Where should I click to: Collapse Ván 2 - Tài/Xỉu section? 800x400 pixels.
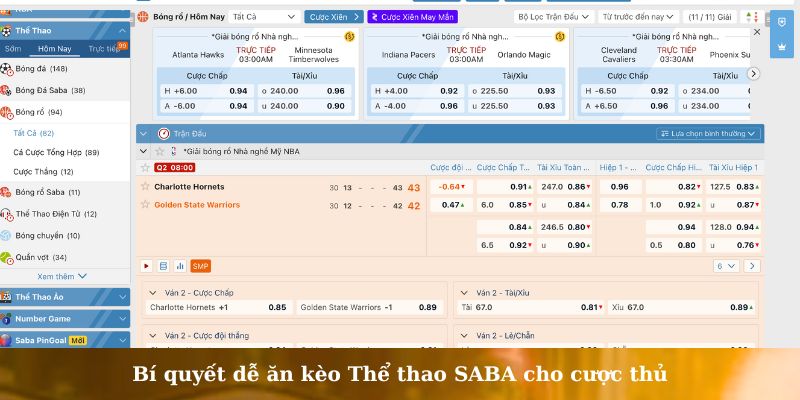pyautogui.click(x=464, y=293)
